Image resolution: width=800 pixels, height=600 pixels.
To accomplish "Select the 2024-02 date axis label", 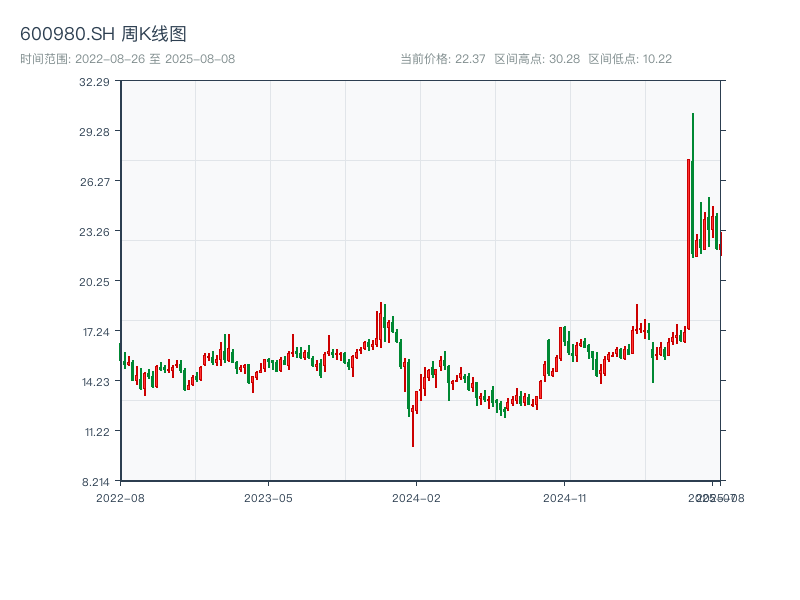I will (x=417, y=497).
